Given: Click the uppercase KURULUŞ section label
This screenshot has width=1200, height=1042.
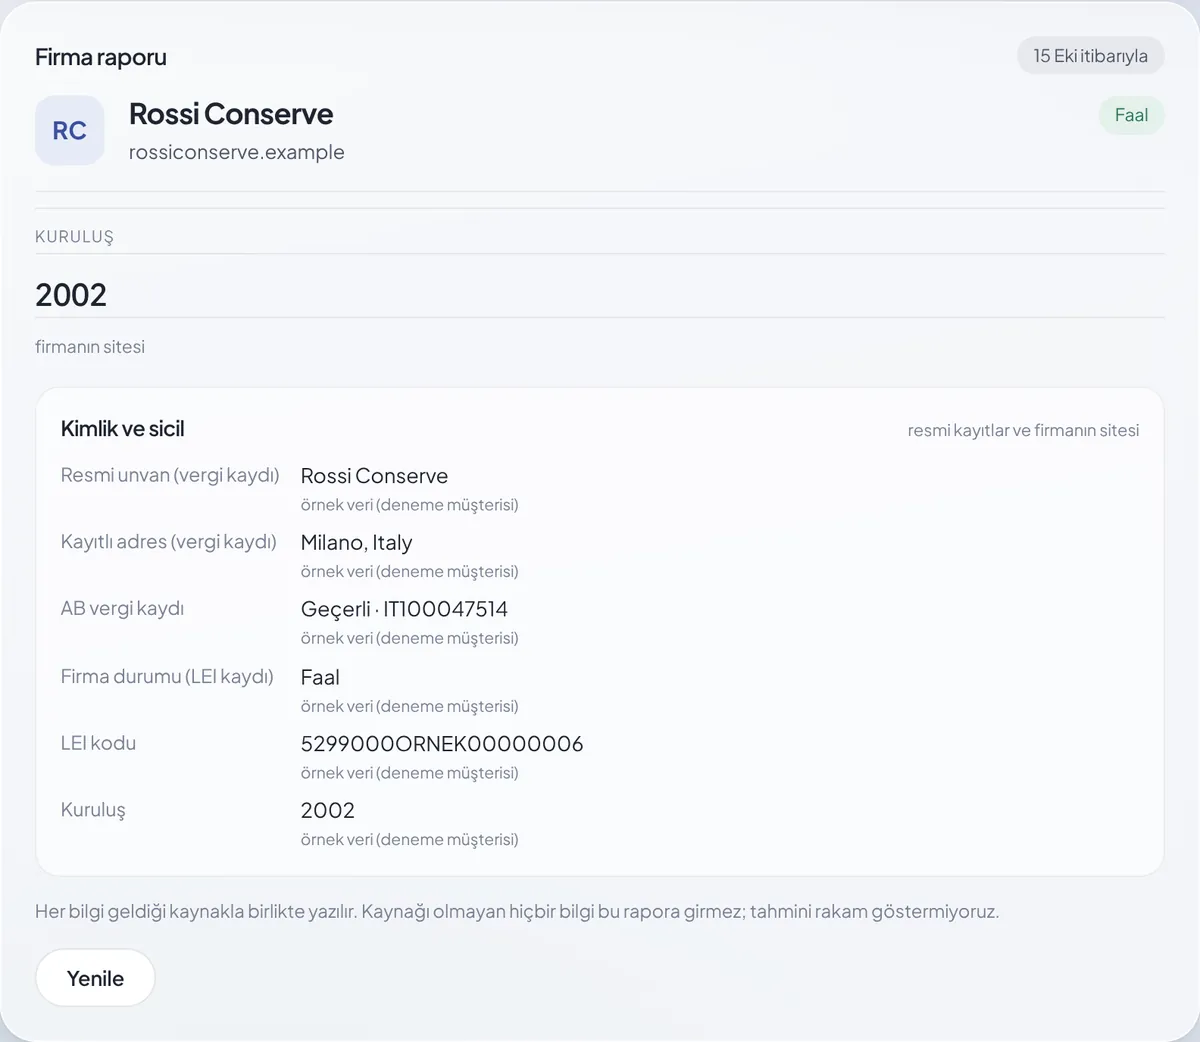Looking at the screenshot, I should click(x=74, y=237).
